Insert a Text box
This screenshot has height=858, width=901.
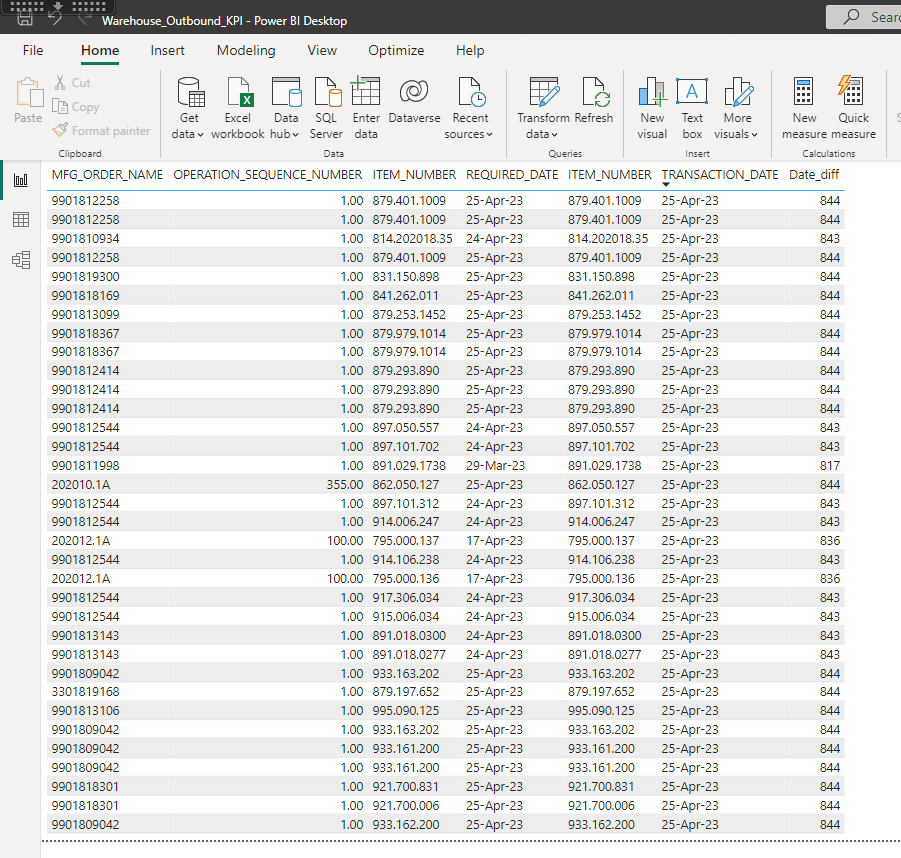tap(692, 108)
